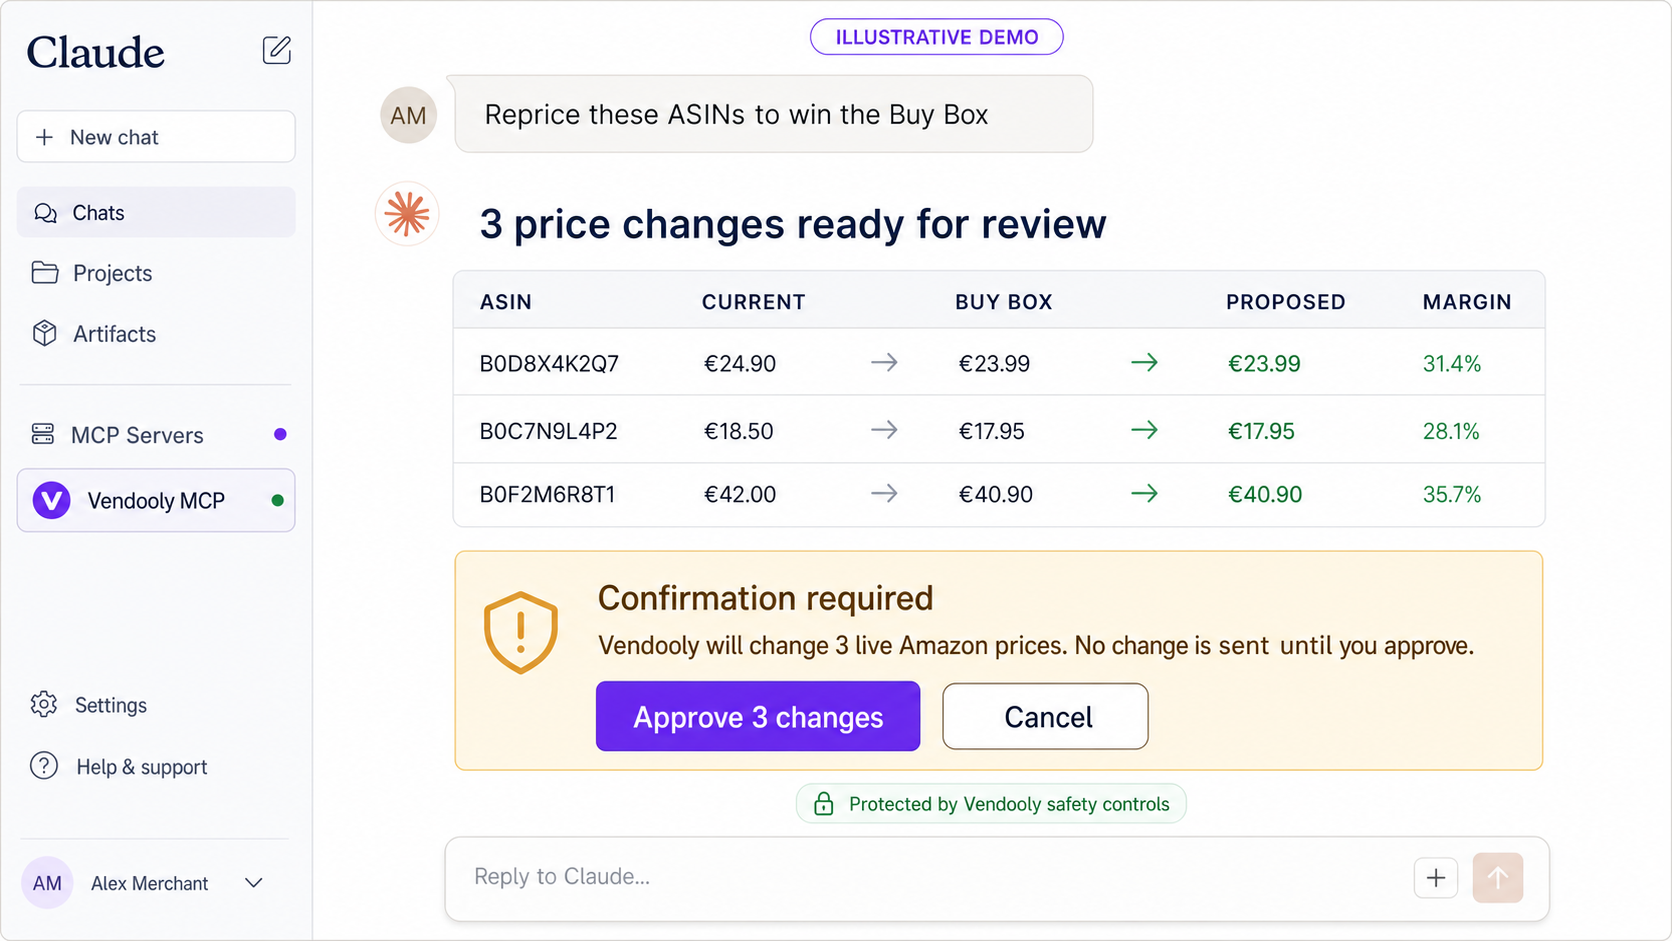This screenshot has height=941, width=1672.
Task: Click the CURRENT column header
Action: [x=753, y=302]
